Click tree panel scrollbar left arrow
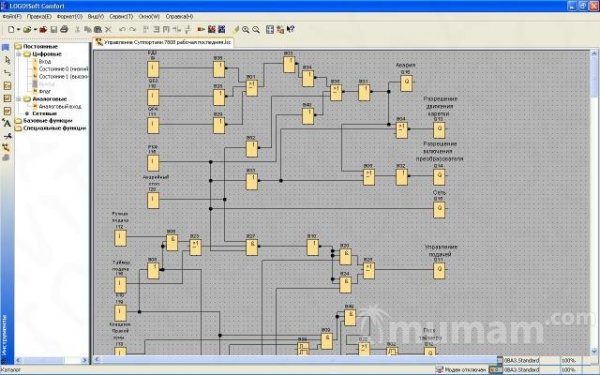The height and width of the screenshot is (375, 600). point(18,360)
